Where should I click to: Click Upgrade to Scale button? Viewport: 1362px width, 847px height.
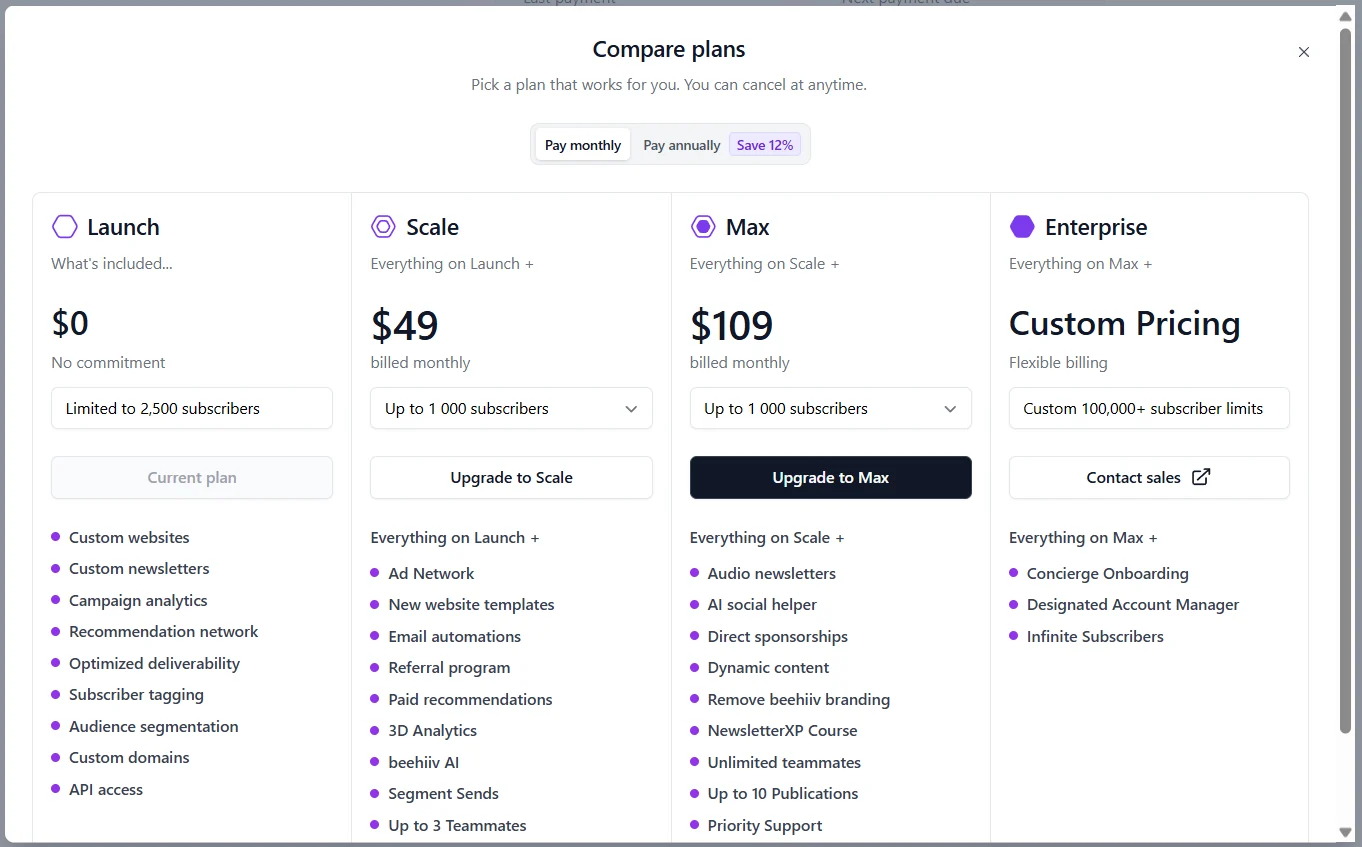click(x=511, y=478)
